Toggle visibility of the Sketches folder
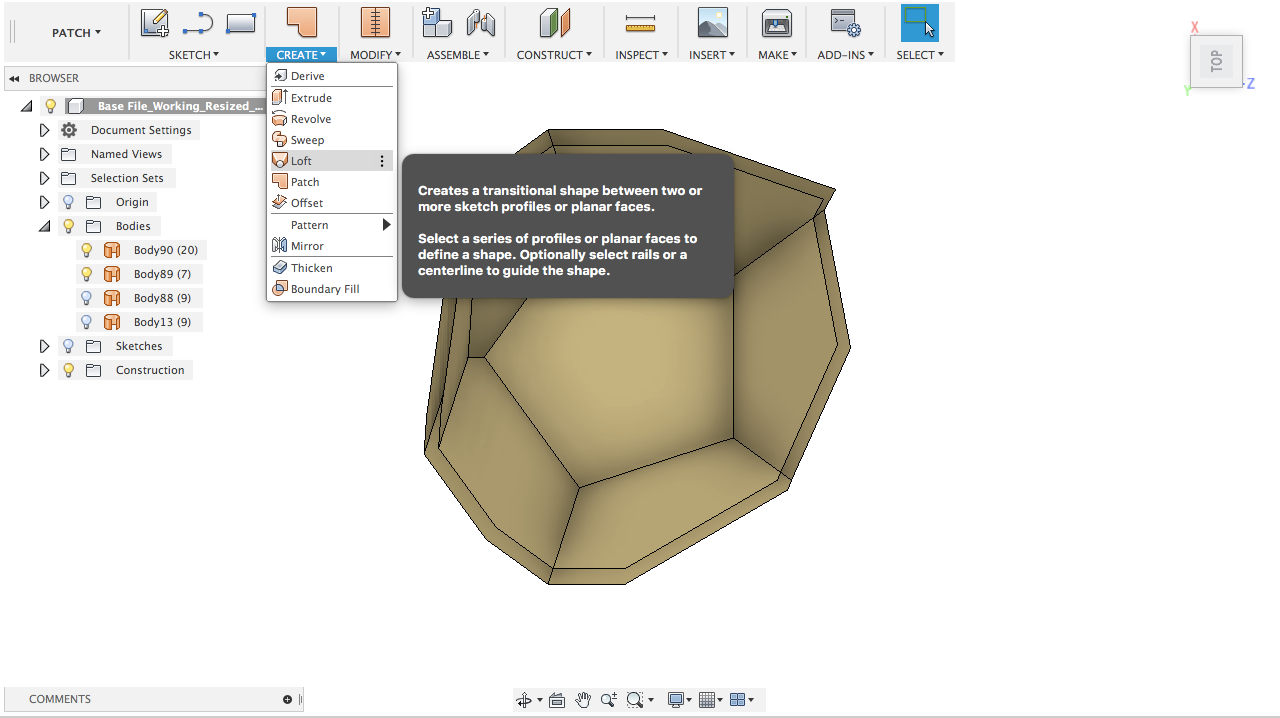The width and height of the screenshot is (1280, 718). 68,346
